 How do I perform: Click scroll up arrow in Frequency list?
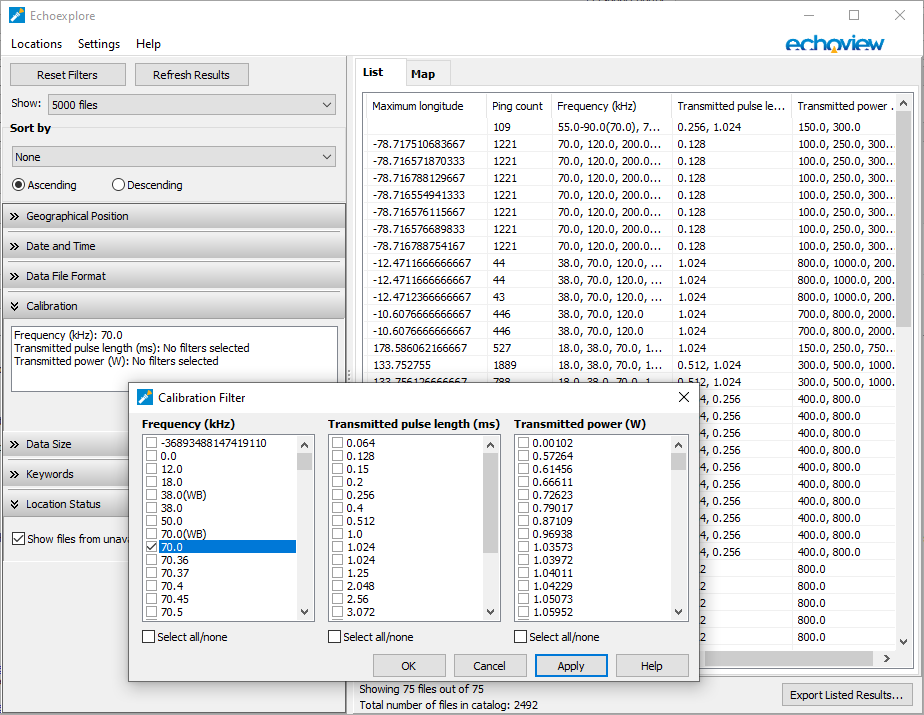tap(304, 445)
